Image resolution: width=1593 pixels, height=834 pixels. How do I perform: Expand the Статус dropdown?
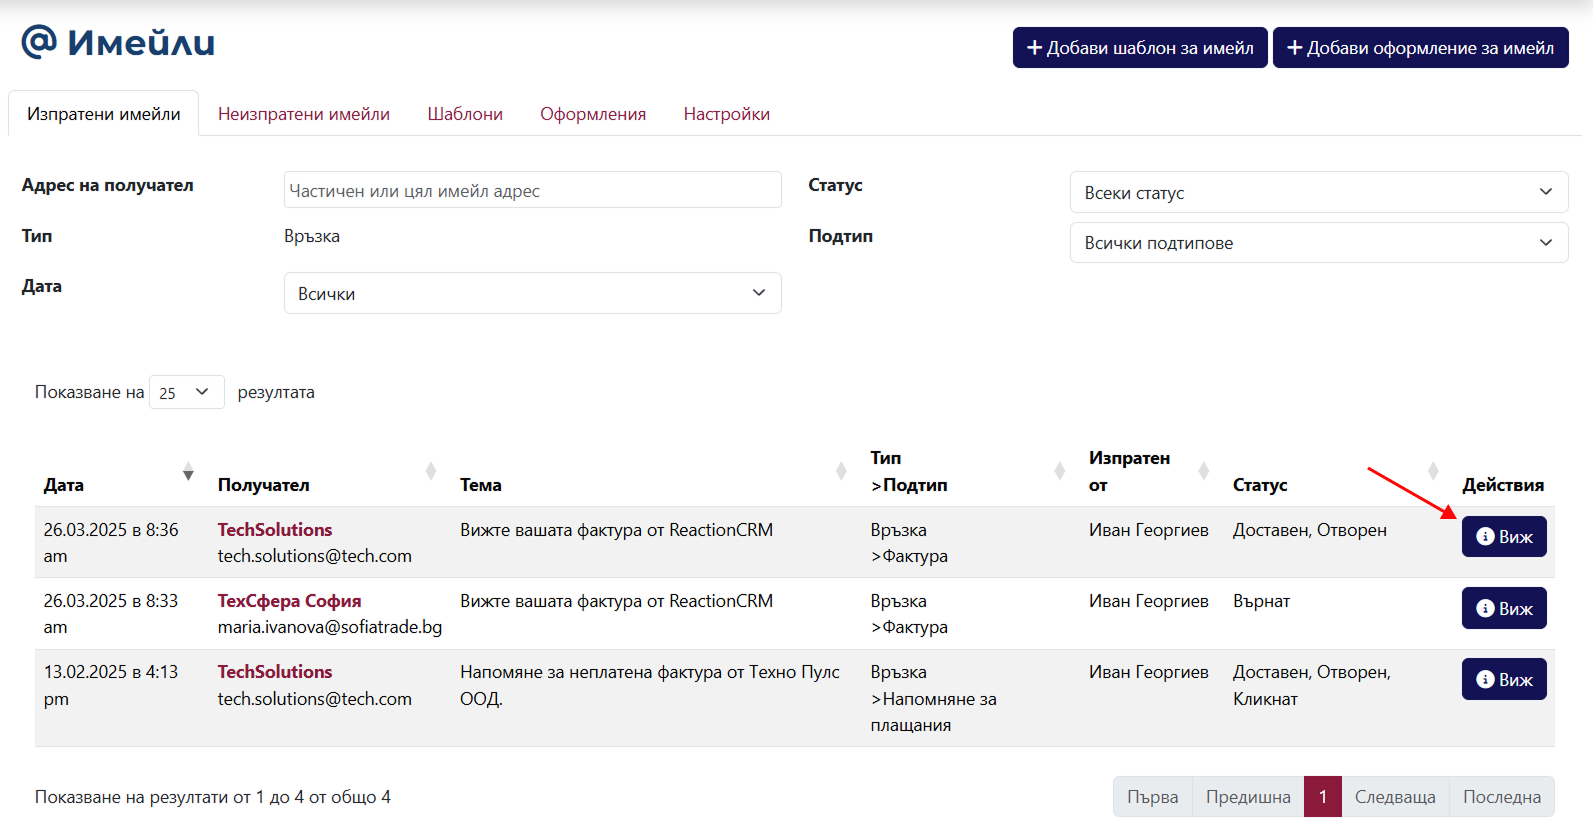click(x=1319, y=192)
